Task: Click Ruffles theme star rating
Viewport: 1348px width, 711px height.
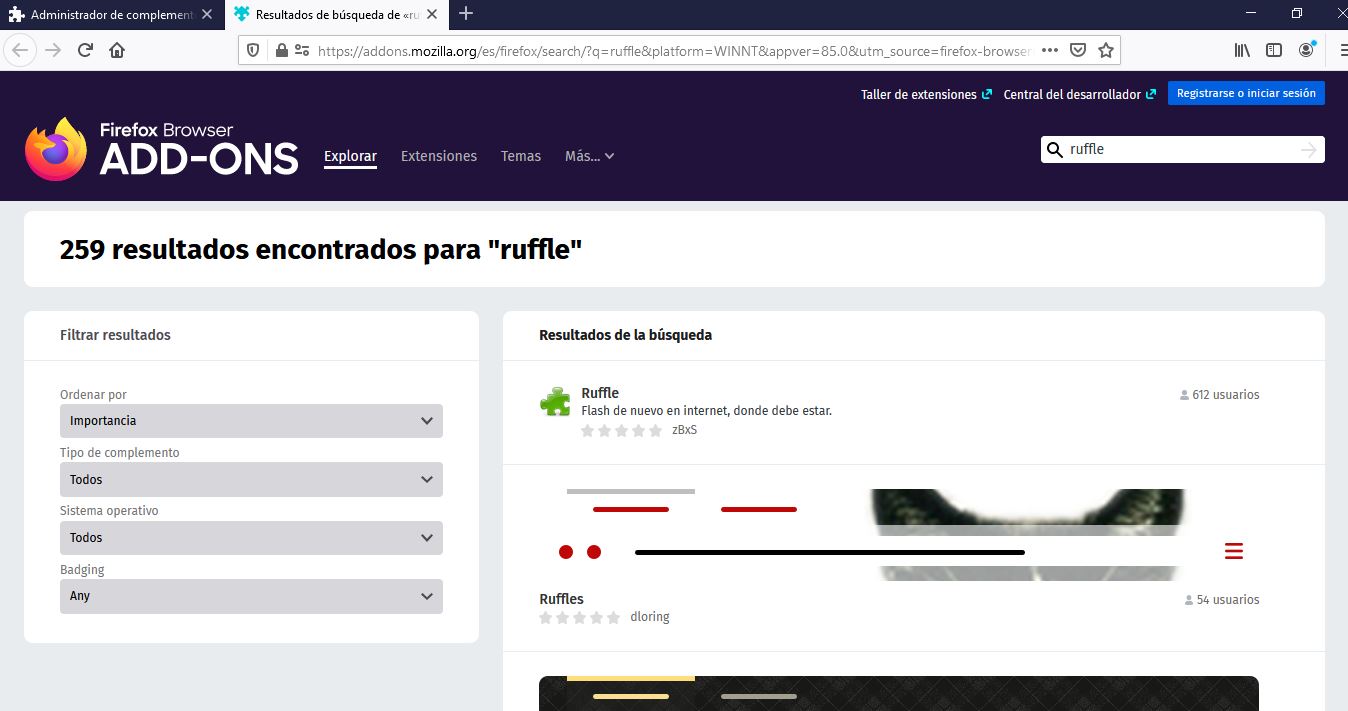Action: [x=580, y=617]
